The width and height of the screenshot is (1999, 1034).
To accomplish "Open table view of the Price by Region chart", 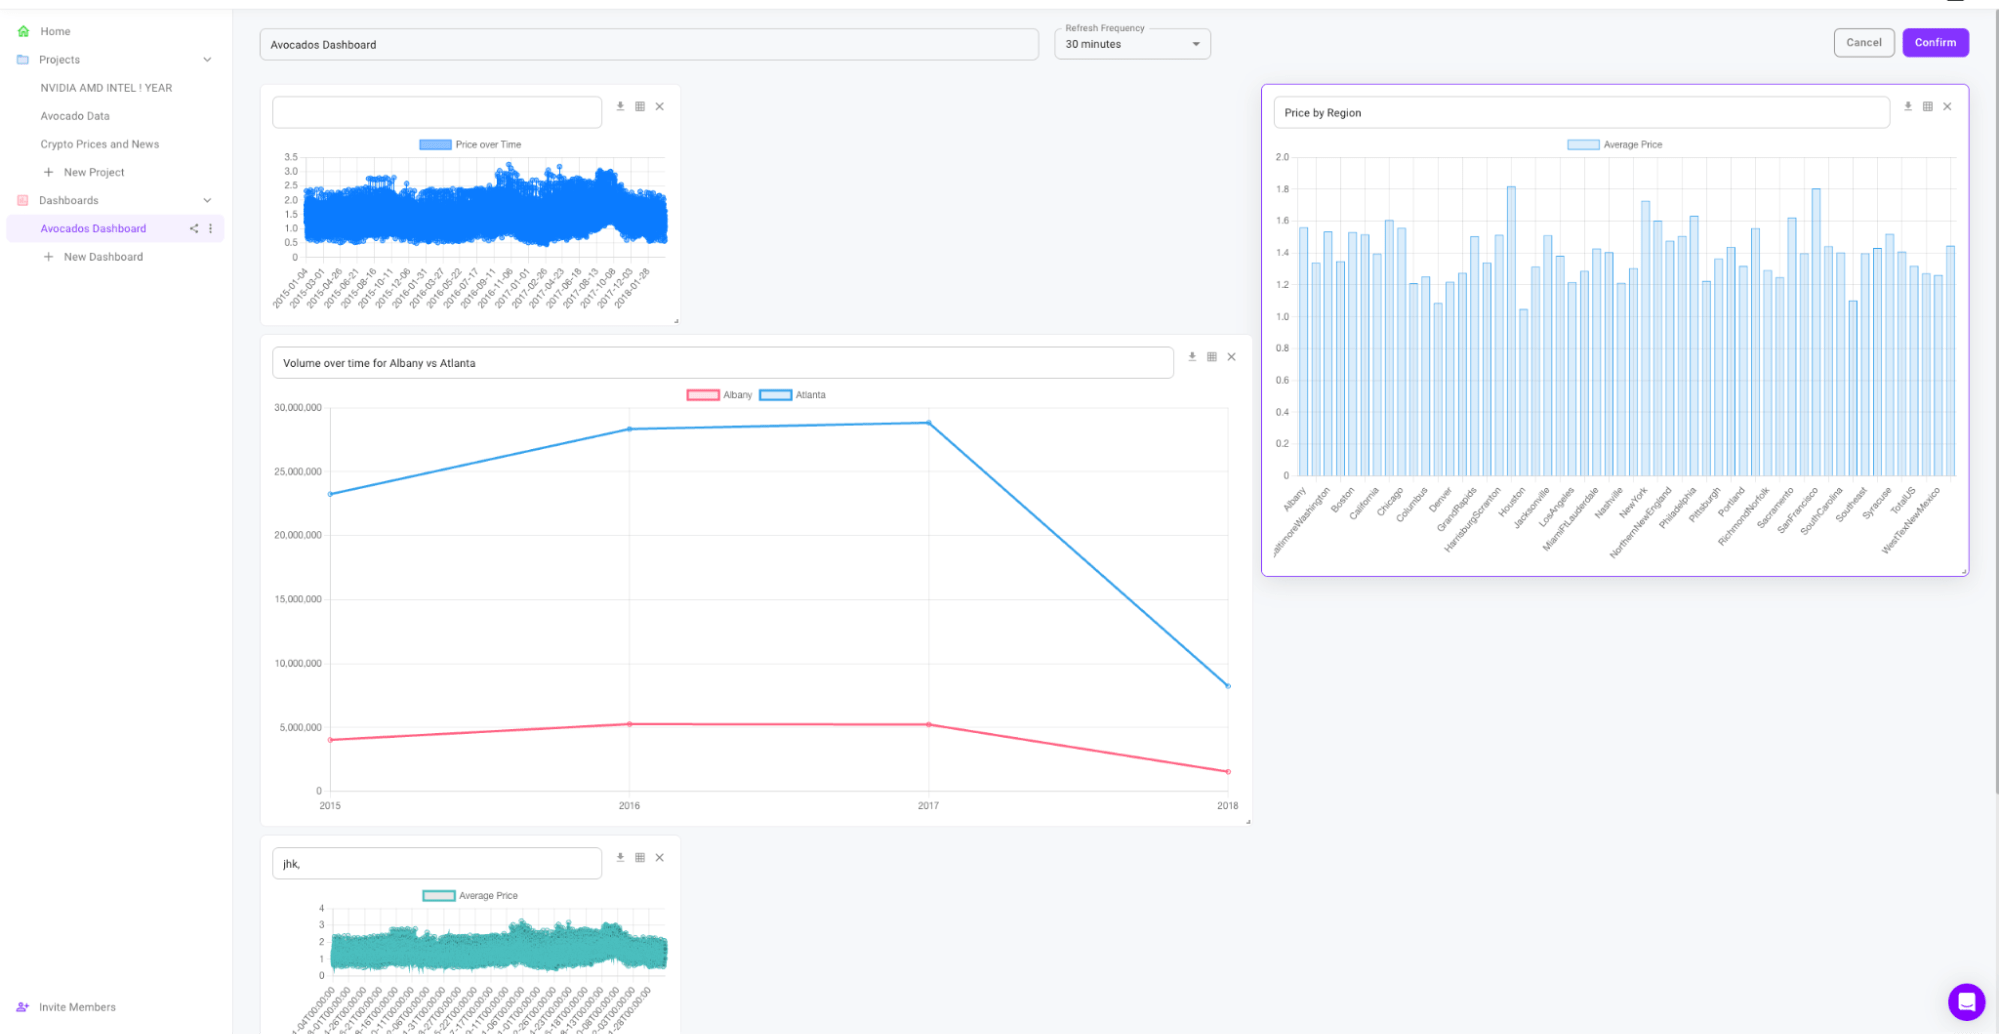I will [1927, 106].
